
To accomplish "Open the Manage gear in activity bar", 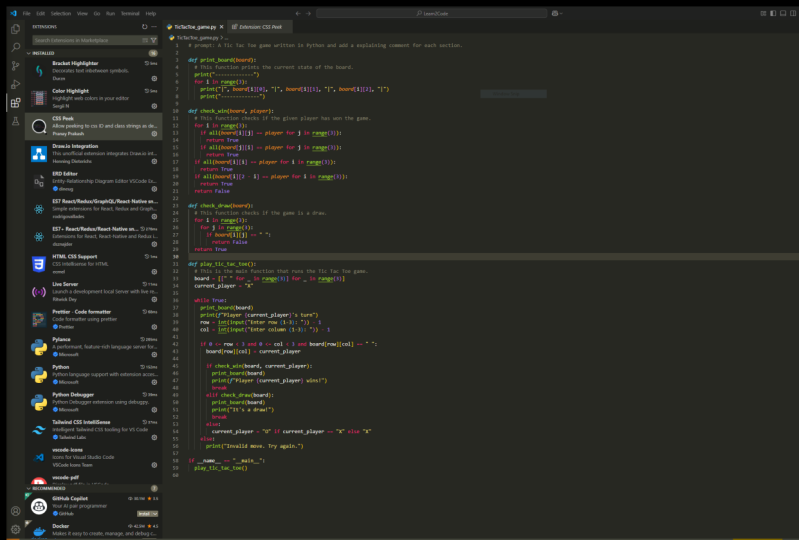I will click(x=15, y=529).
